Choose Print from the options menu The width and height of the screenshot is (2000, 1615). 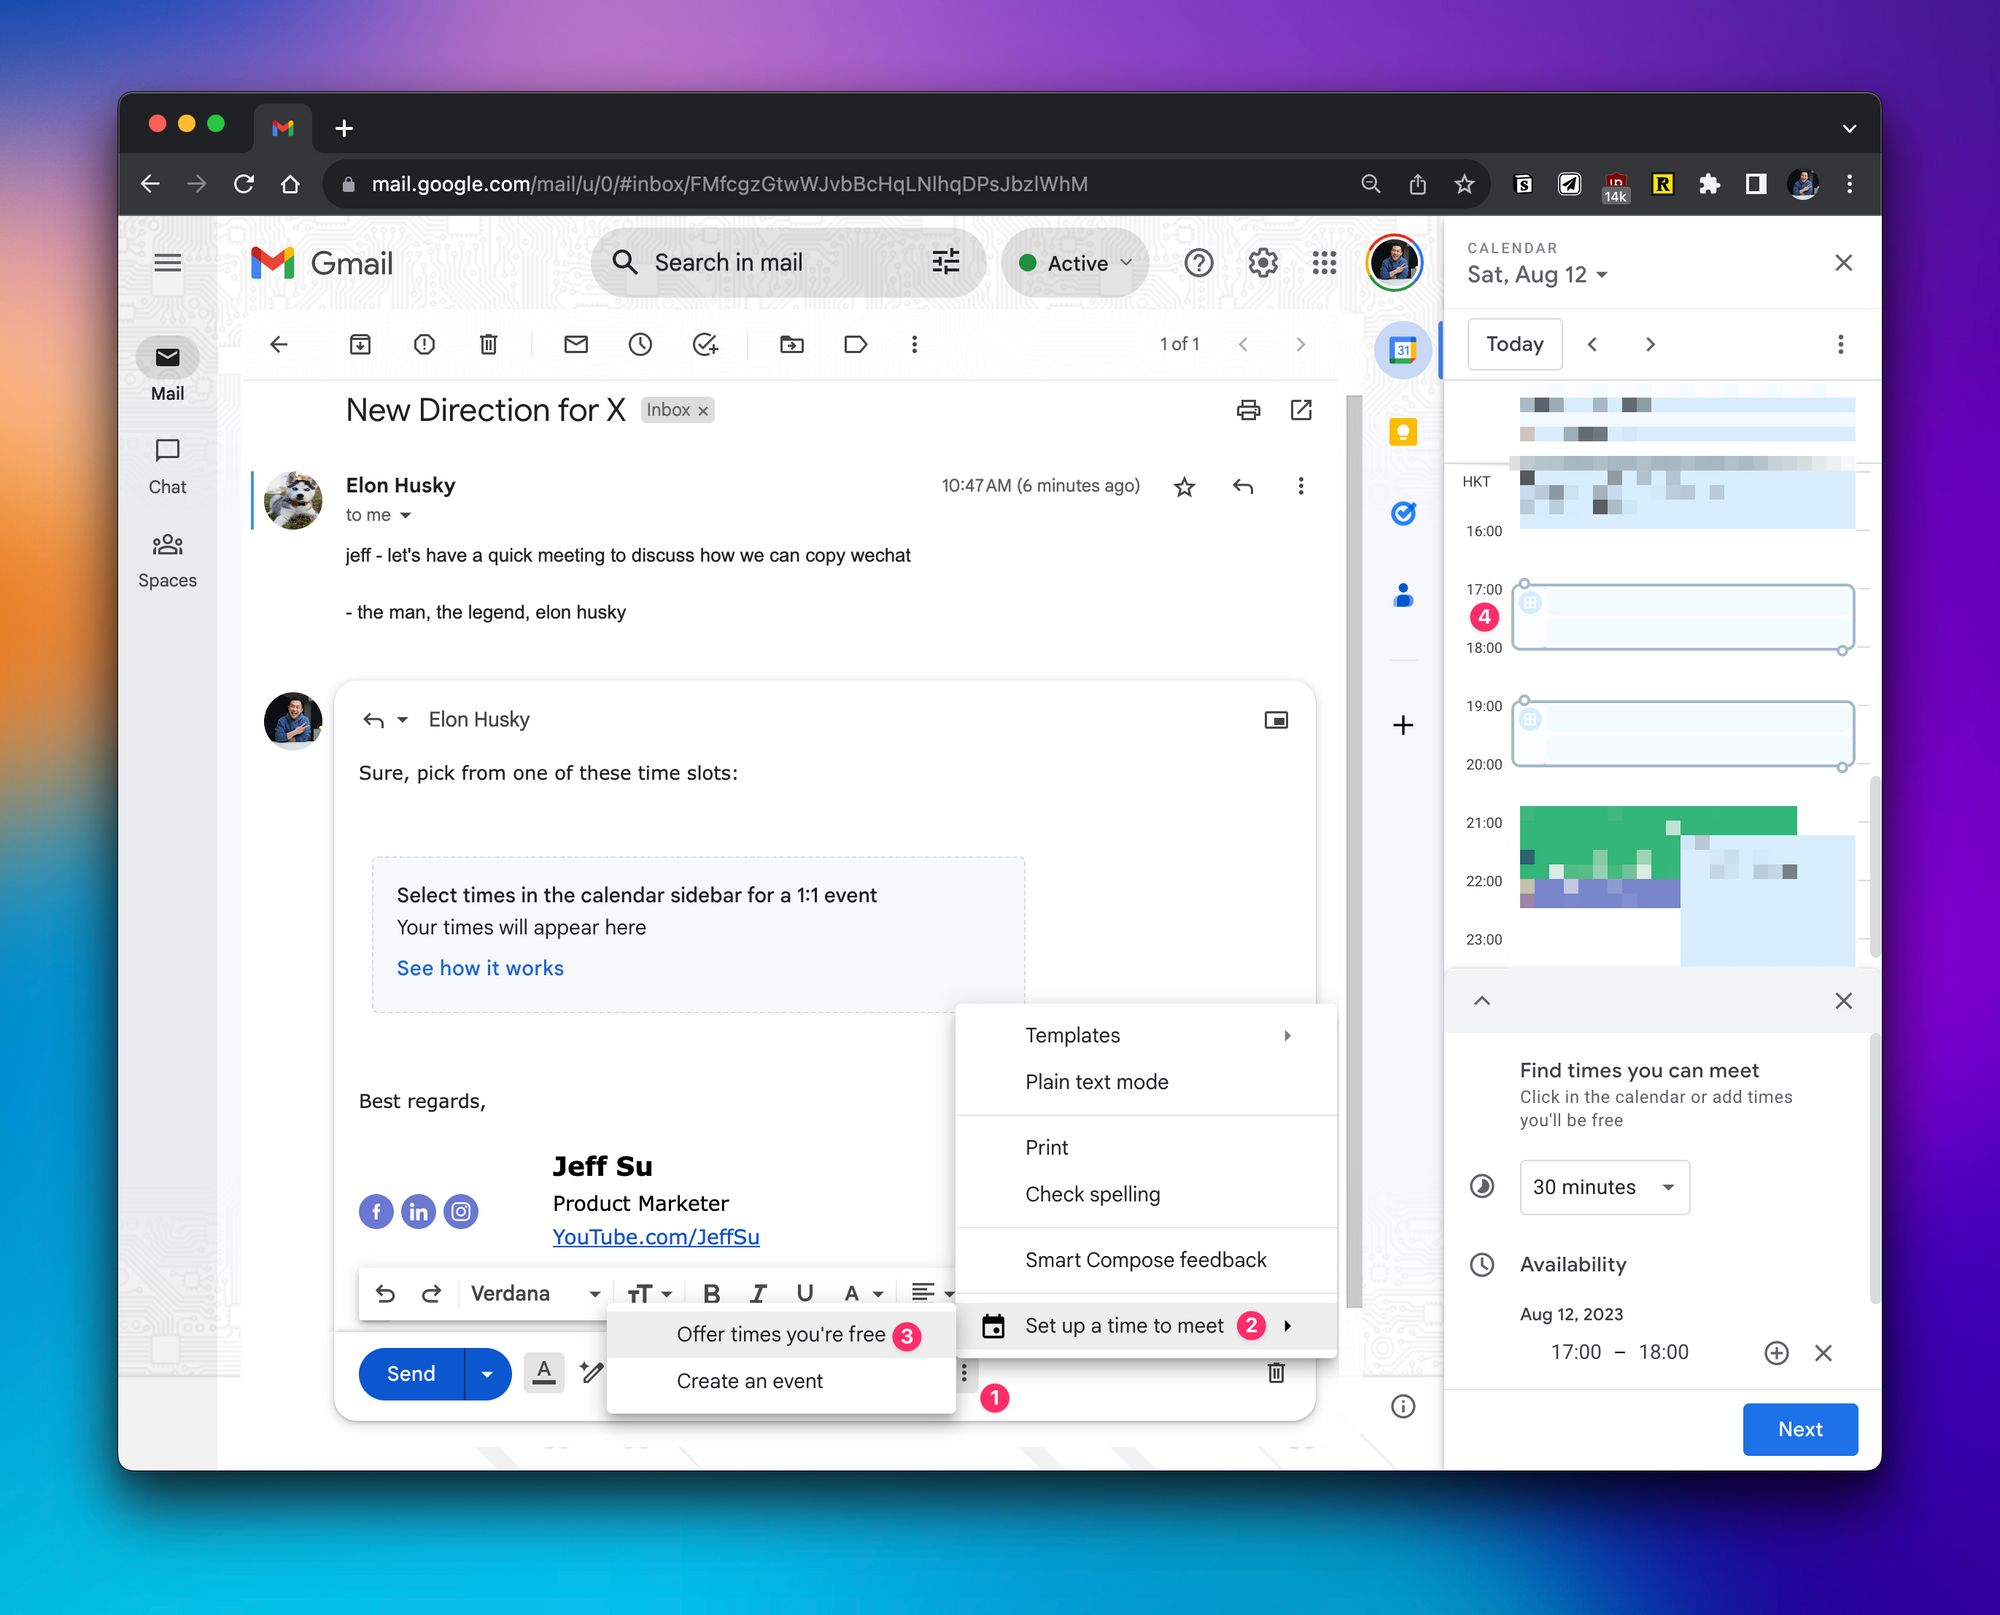point(1146,1148)
